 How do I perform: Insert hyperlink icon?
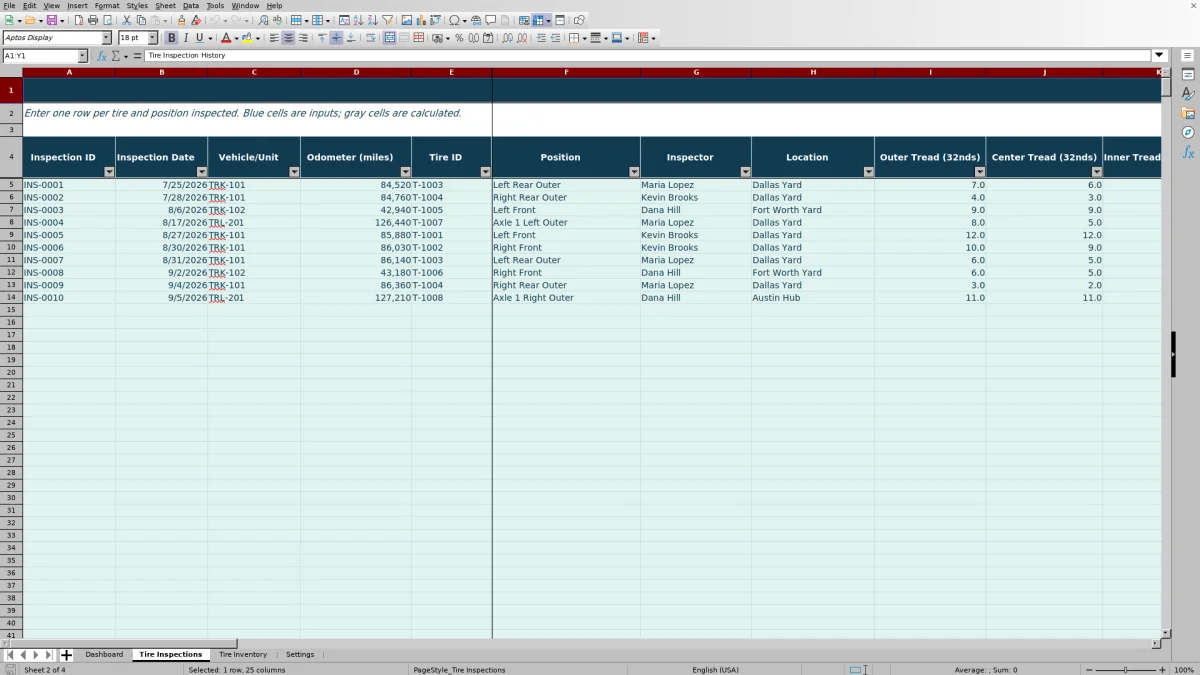coord(476,20)
